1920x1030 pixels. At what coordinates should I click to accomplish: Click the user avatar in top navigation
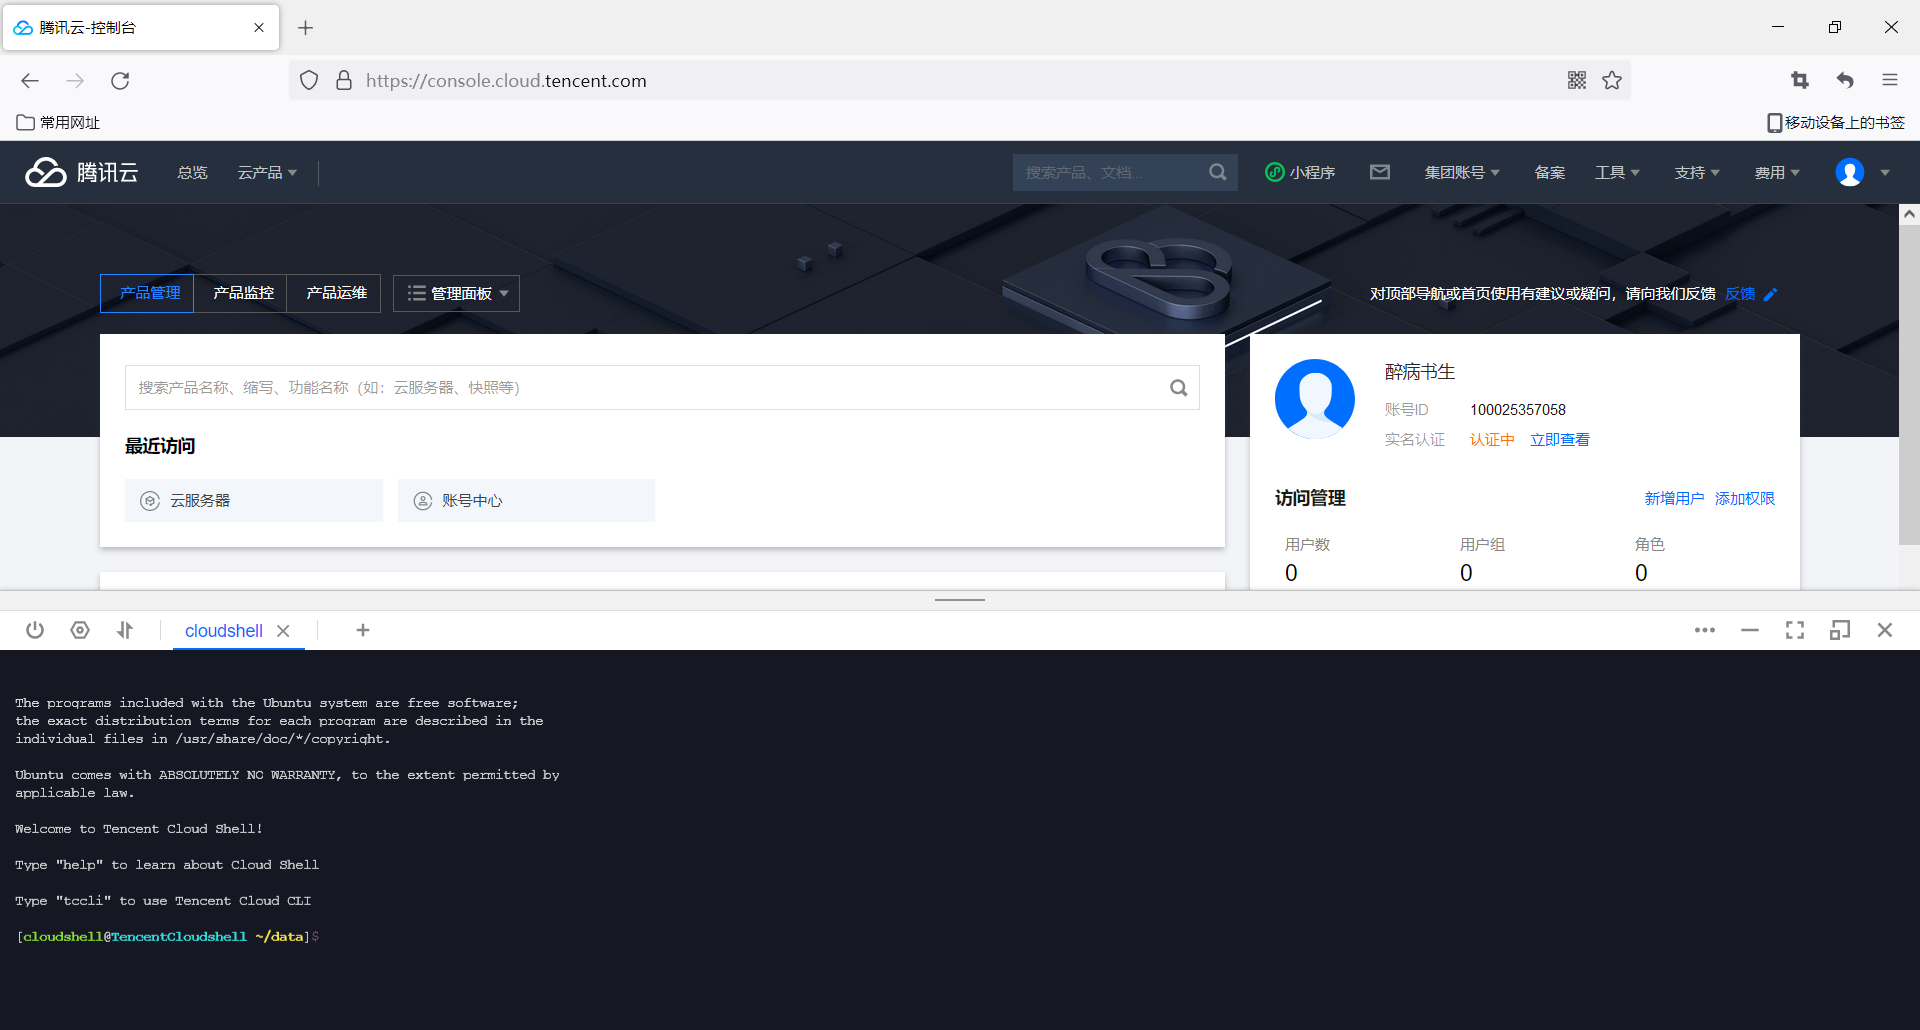[1850, 172]
